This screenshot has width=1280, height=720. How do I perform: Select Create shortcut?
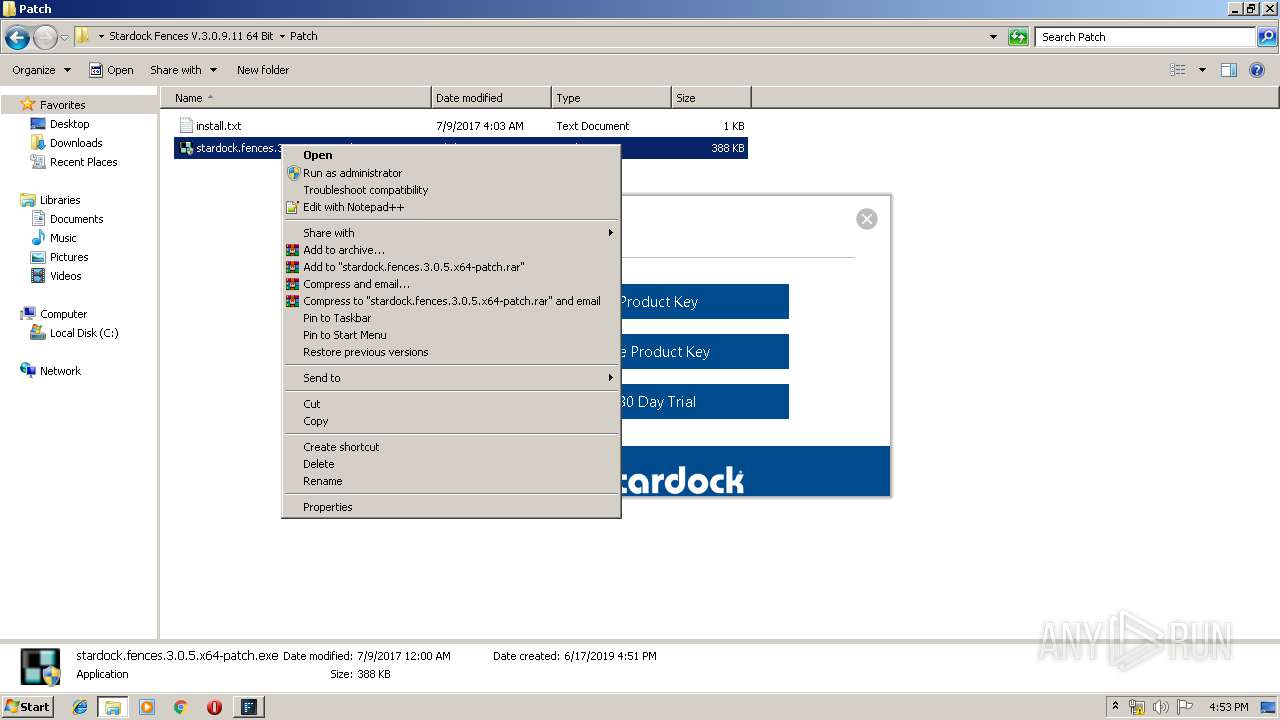pos(452,447)
